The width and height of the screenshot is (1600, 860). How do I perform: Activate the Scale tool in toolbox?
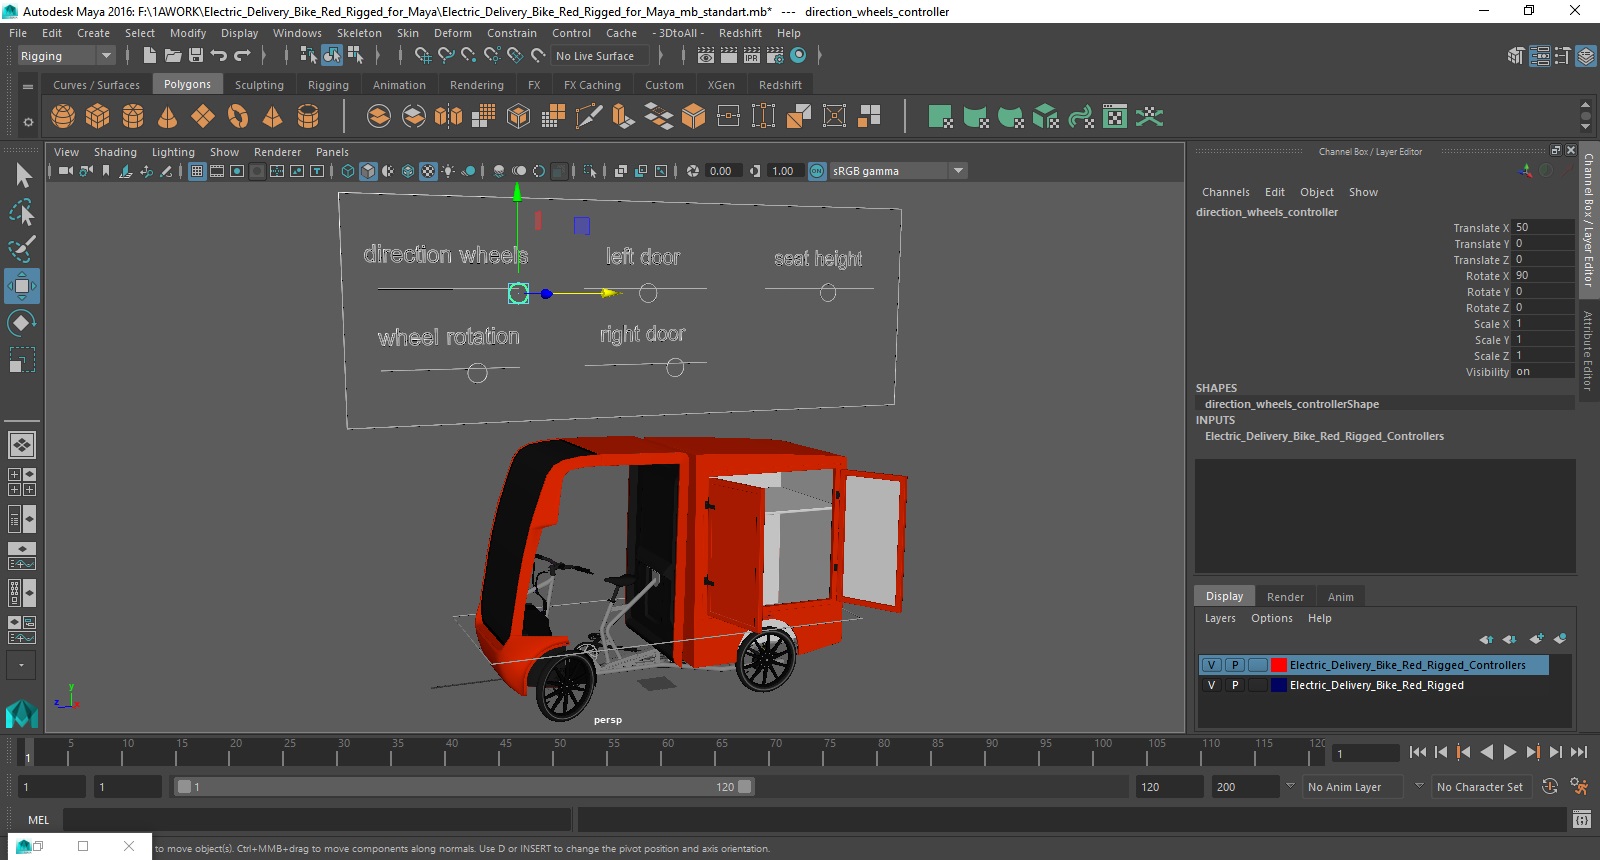(22, 360)
